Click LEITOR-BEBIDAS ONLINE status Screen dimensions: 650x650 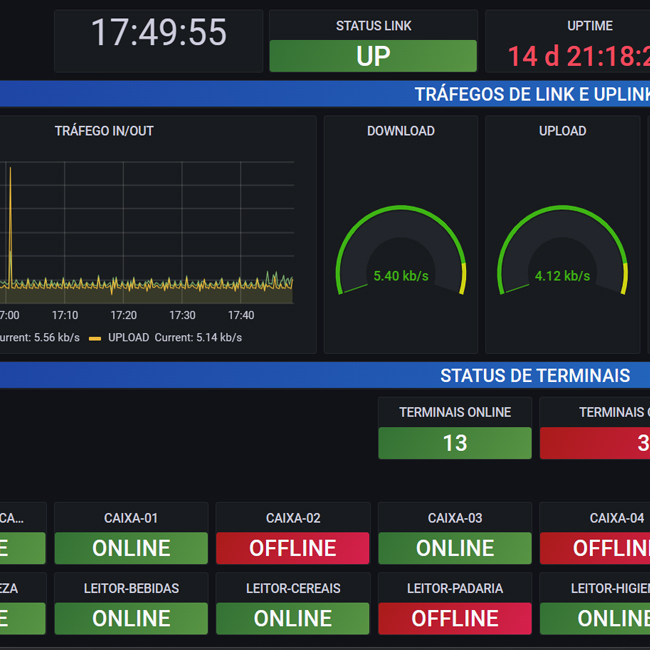(x=131, y=618)
